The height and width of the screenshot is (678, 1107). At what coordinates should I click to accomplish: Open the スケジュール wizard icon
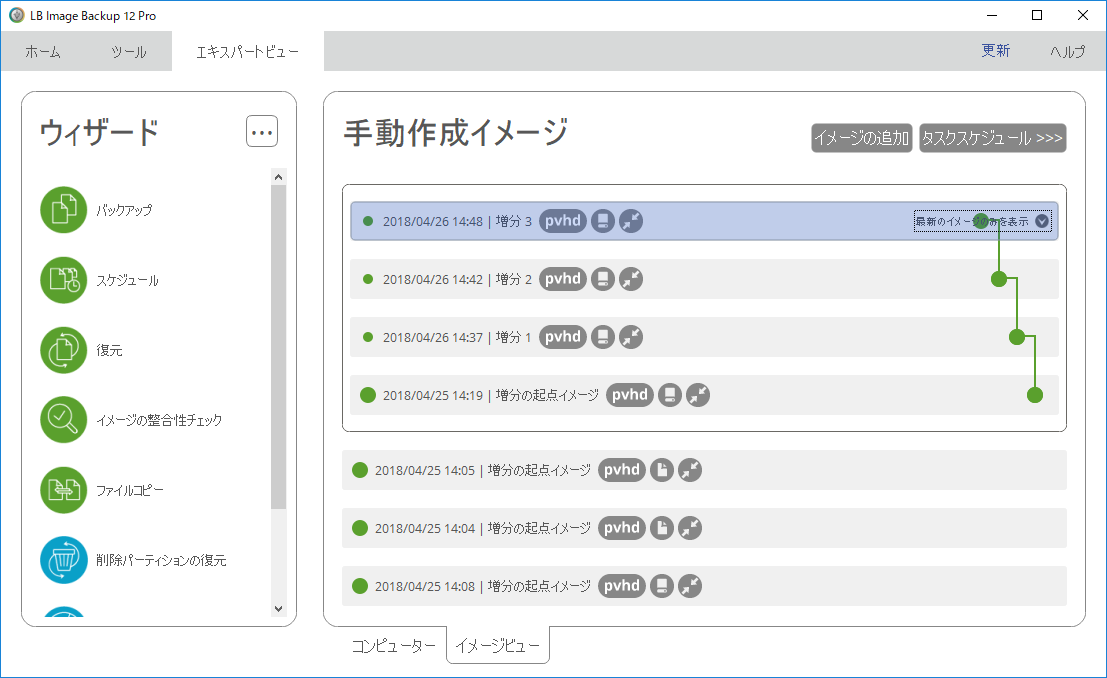tap(64, 280)
